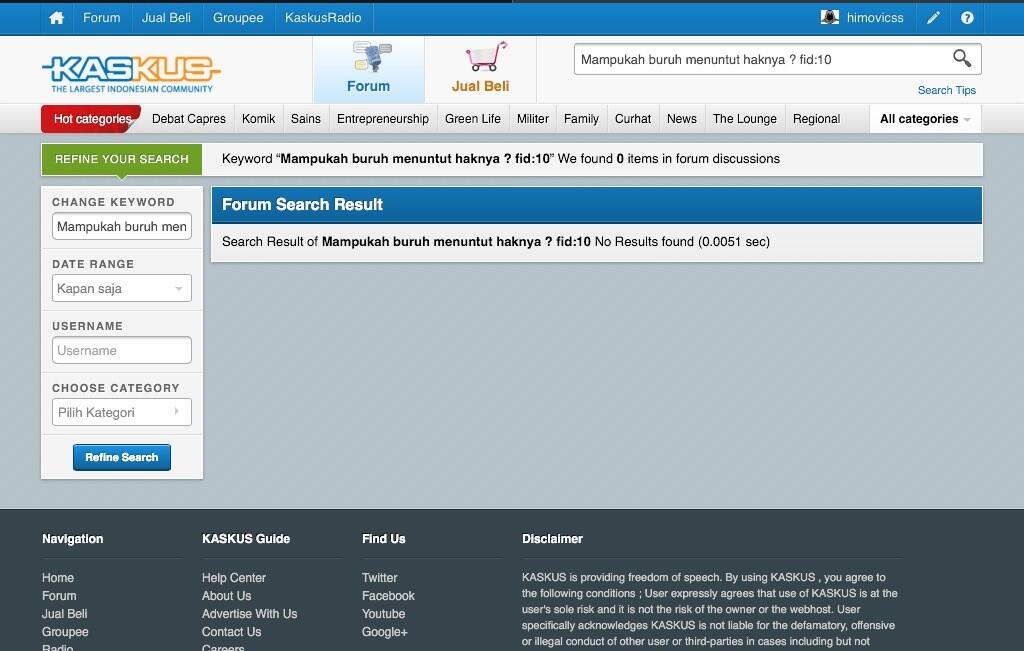Go to the home icon in top bar
Image resolution: width=1024 pixels, height=651 pixels.
(56, 18)
